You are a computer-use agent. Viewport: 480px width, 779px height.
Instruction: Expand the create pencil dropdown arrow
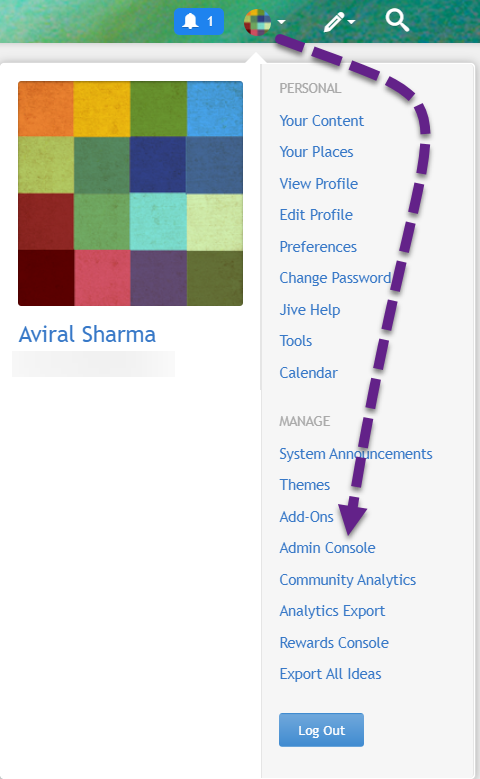click(x=351, y=22)
